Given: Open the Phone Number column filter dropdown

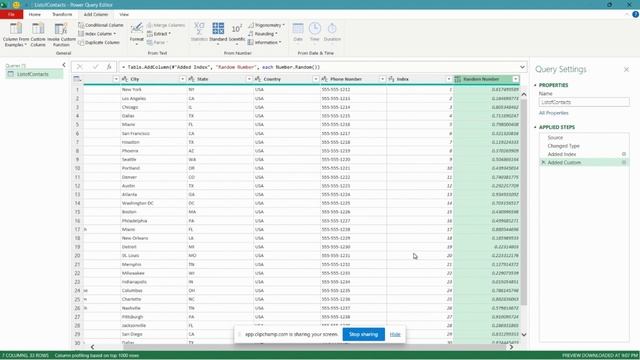Looking at the screenshot, I should 382,79.
